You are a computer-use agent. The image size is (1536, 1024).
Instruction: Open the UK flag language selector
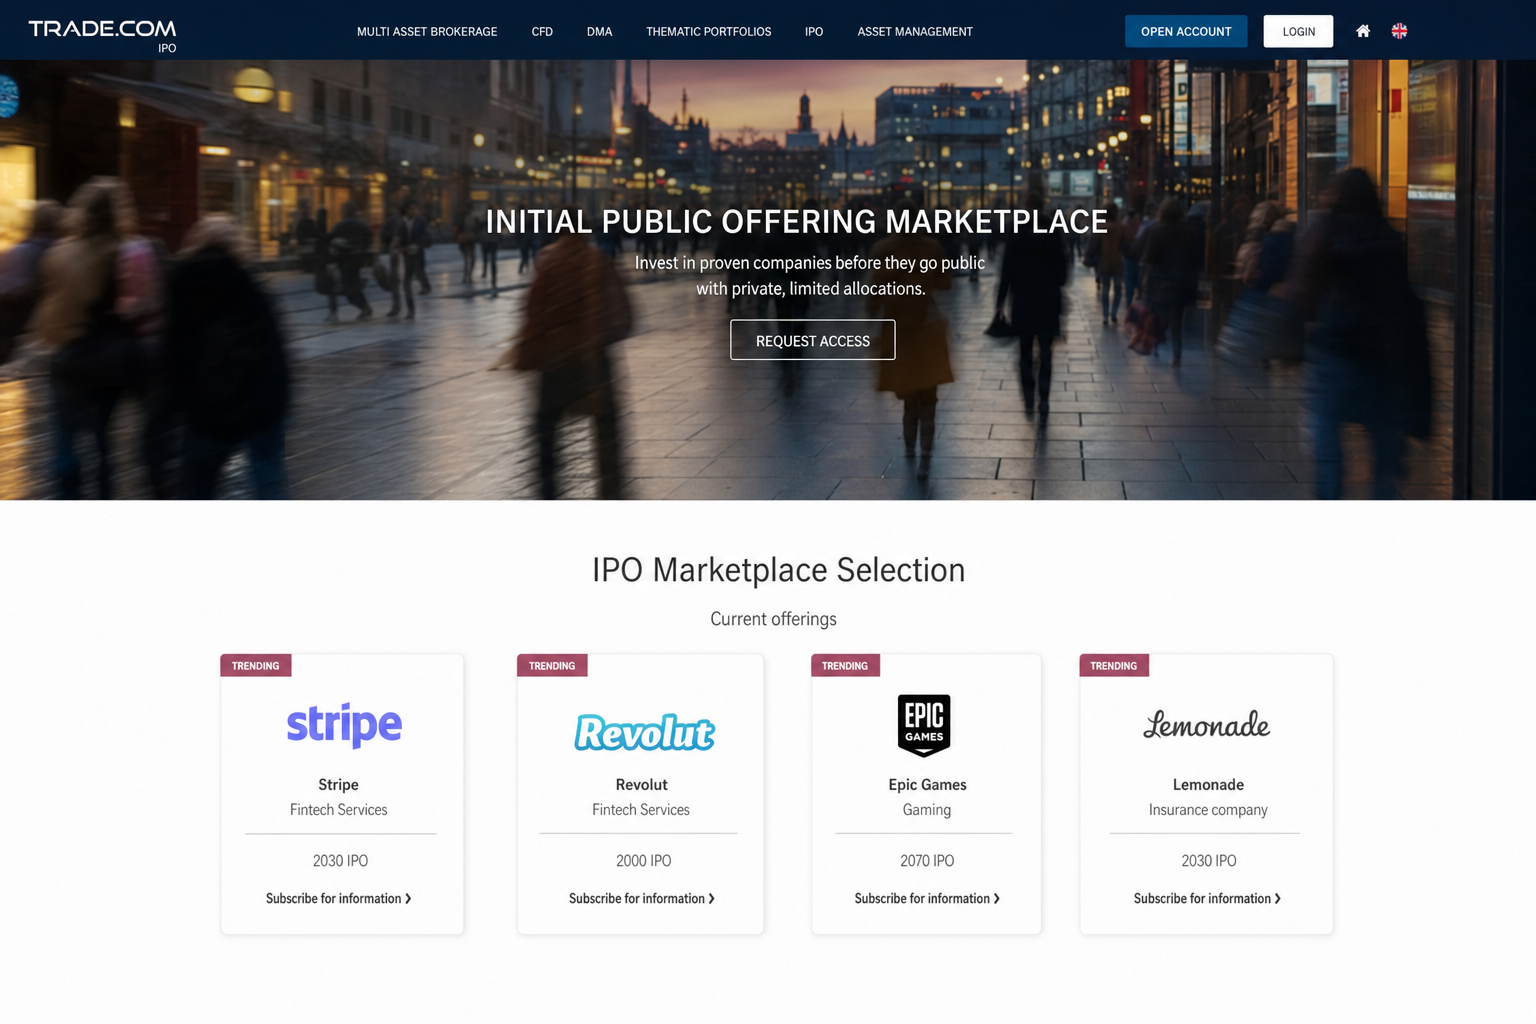point(1399,31)
